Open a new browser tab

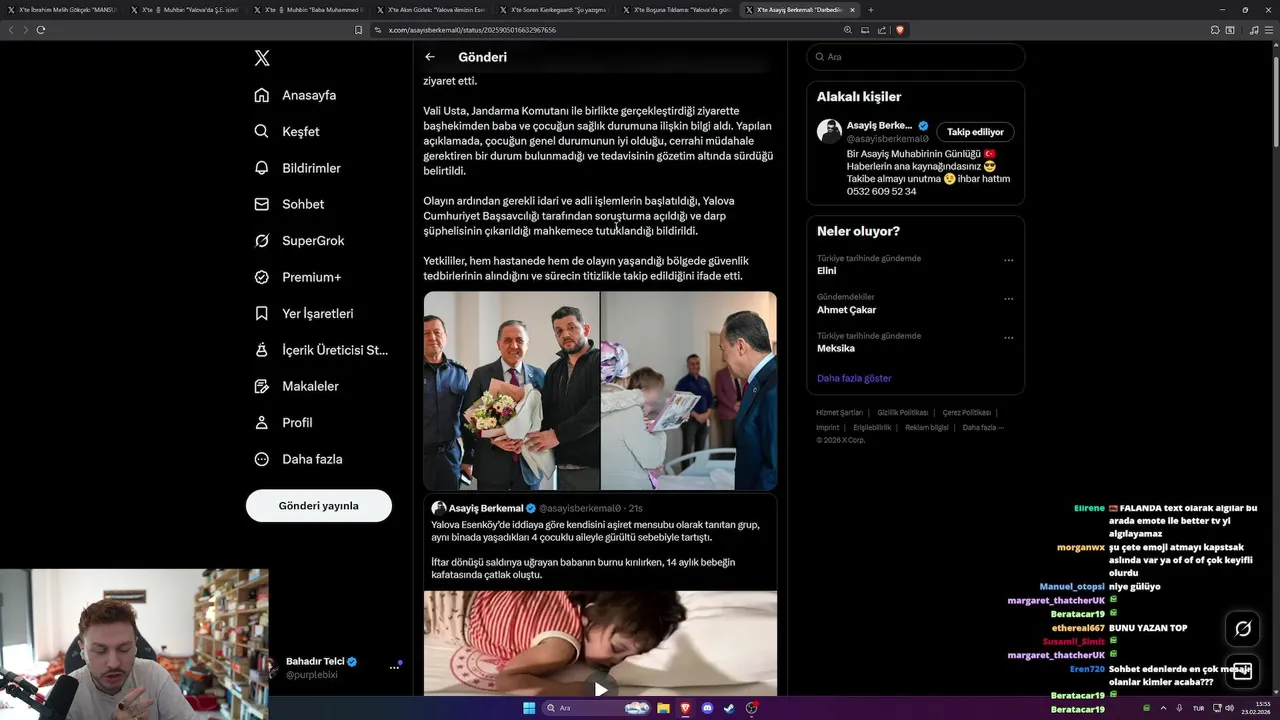[870, 10]
